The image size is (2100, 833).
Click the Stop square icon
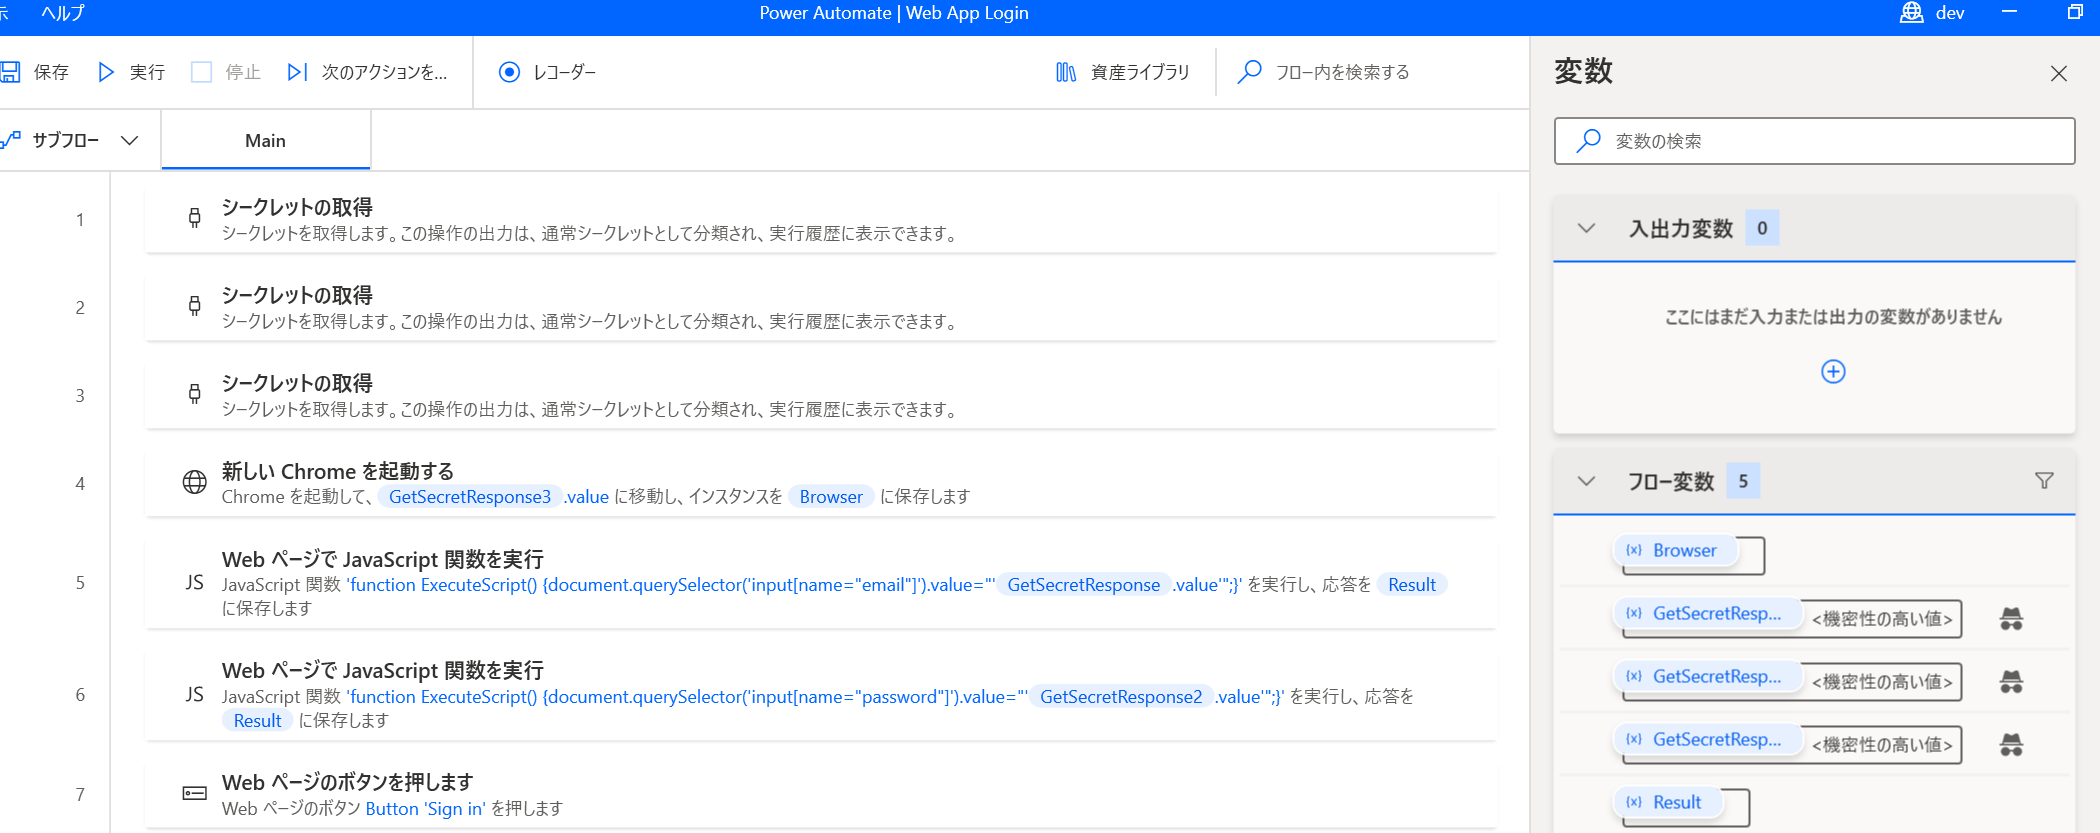pyautogui.click(x=201, y=72)
